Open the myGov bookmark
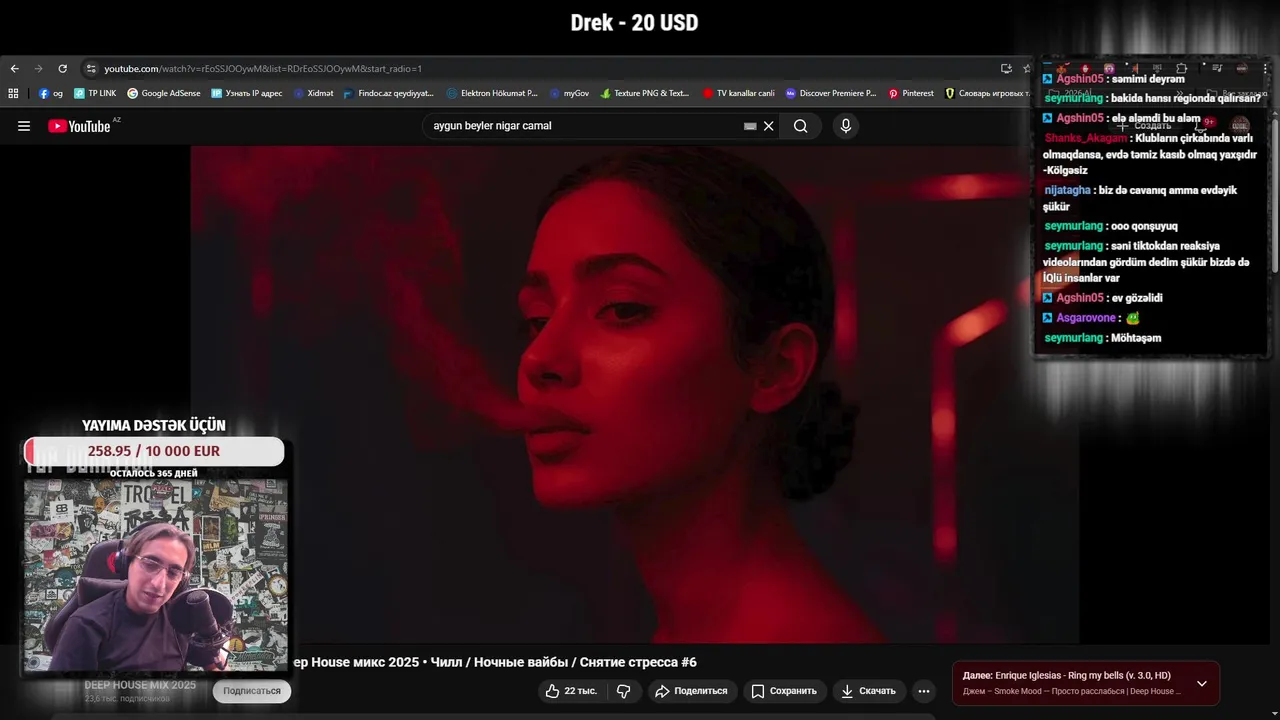 point(569,93)
